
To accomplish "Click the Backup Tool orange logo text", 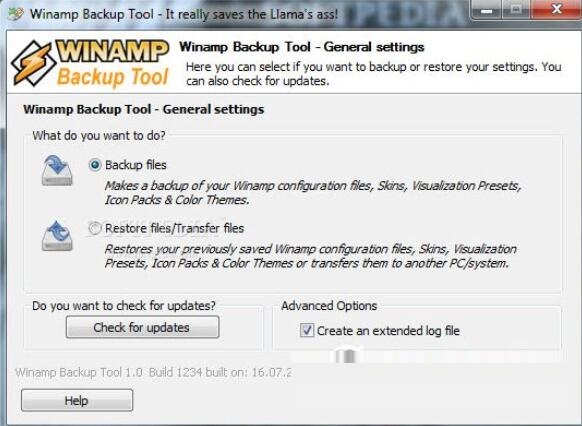I will [113, 77].
